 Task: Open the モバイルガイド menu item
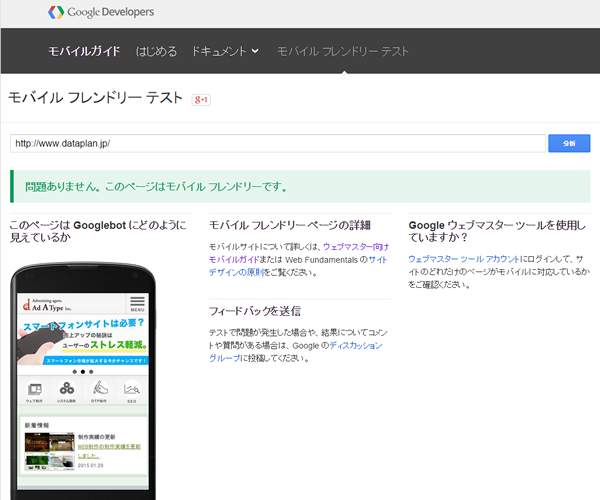tap(84, 51)
